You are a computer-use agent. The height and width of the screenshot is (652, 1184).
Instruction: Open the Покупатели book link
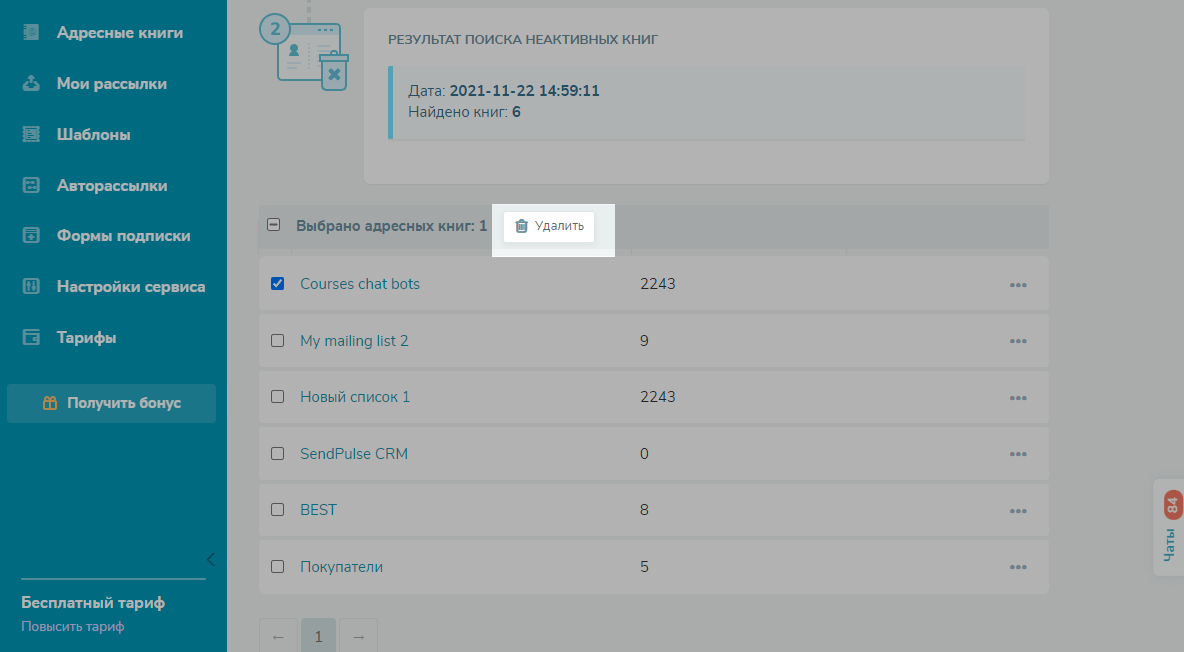point(341,567)
